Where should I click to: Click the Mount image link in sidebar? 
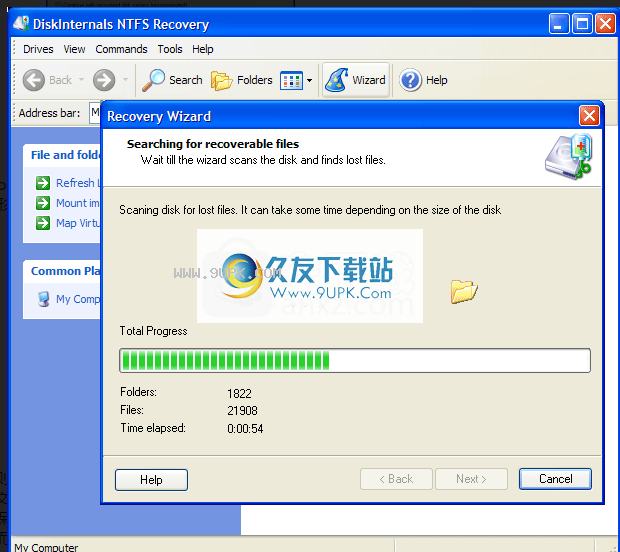click(78, 203)
